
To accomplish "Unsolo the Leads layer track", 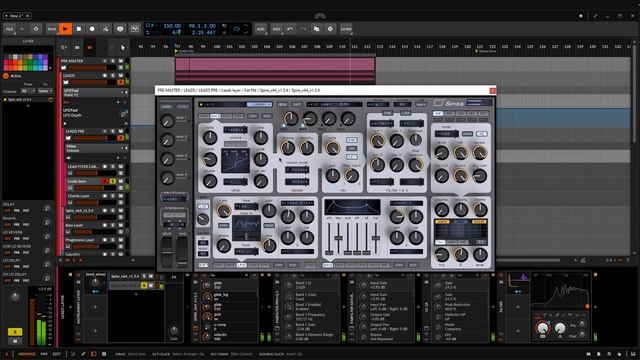I will click(x=113, y=181).
